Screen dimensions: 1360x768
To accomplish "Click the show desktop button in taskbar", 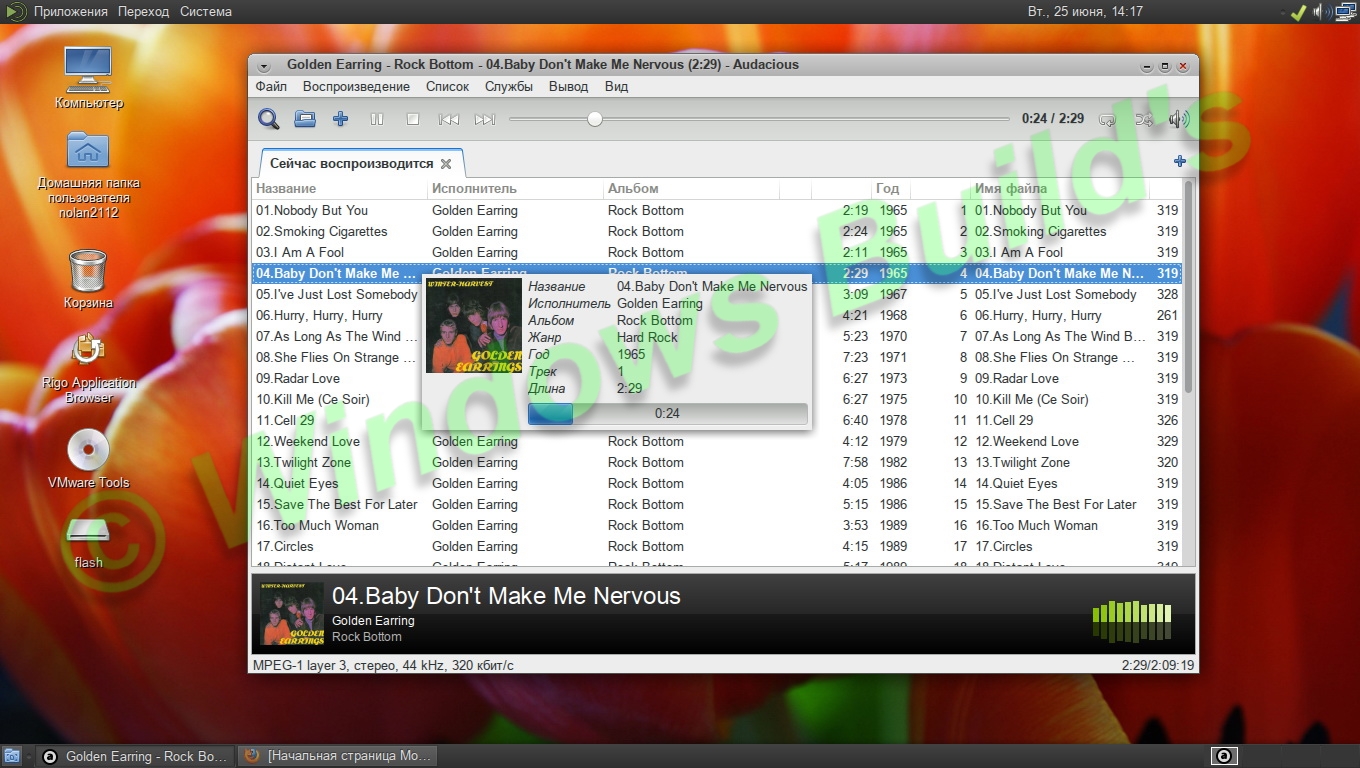I will click(12, 756).
